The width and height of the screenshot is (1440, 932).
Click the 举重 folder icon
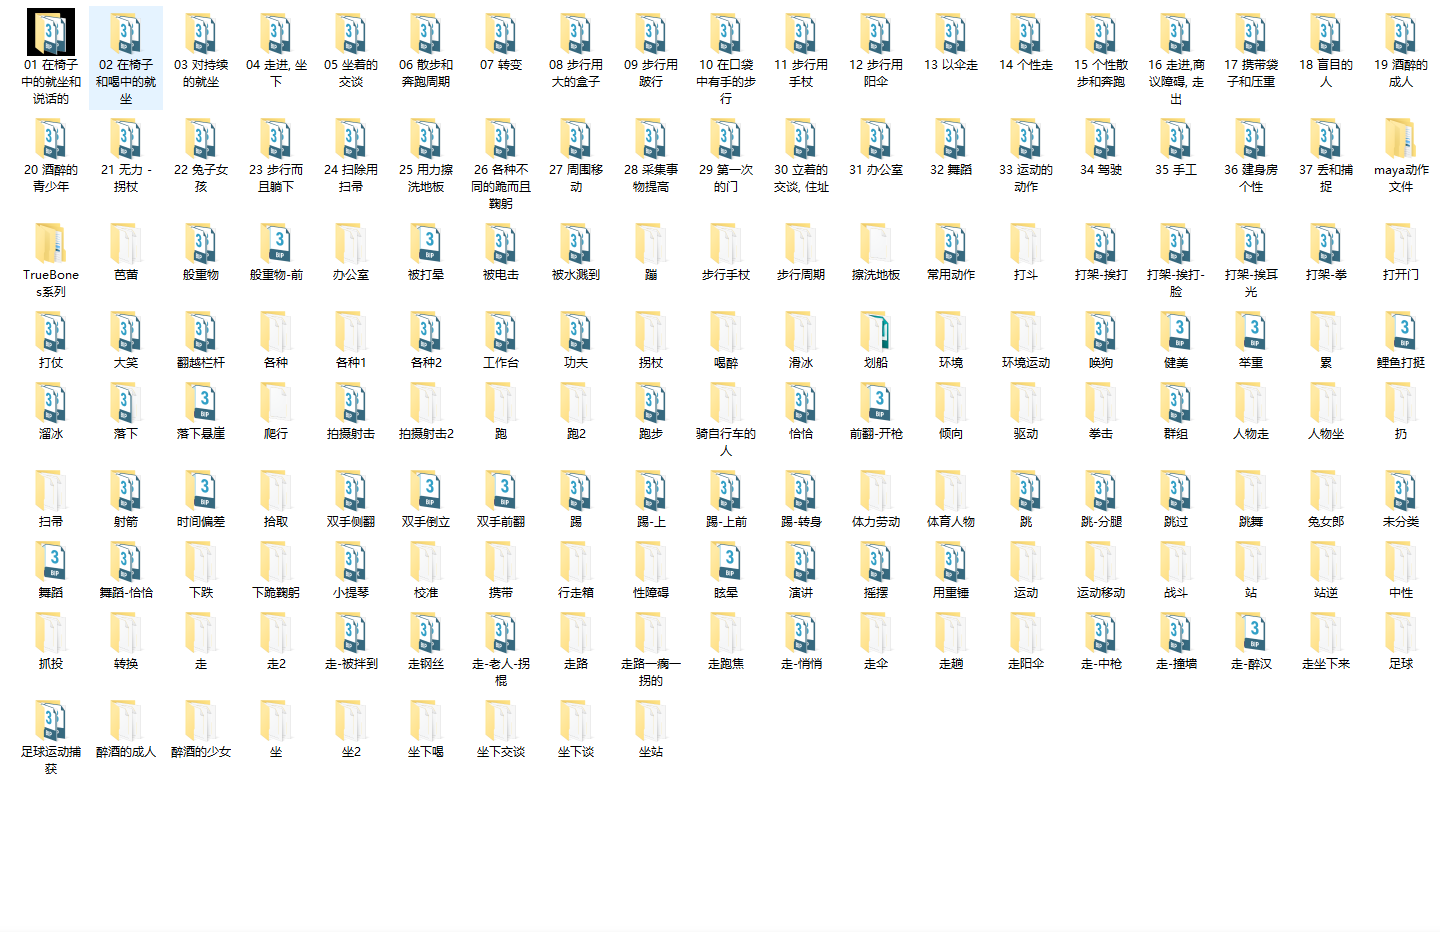[1251, 331]
